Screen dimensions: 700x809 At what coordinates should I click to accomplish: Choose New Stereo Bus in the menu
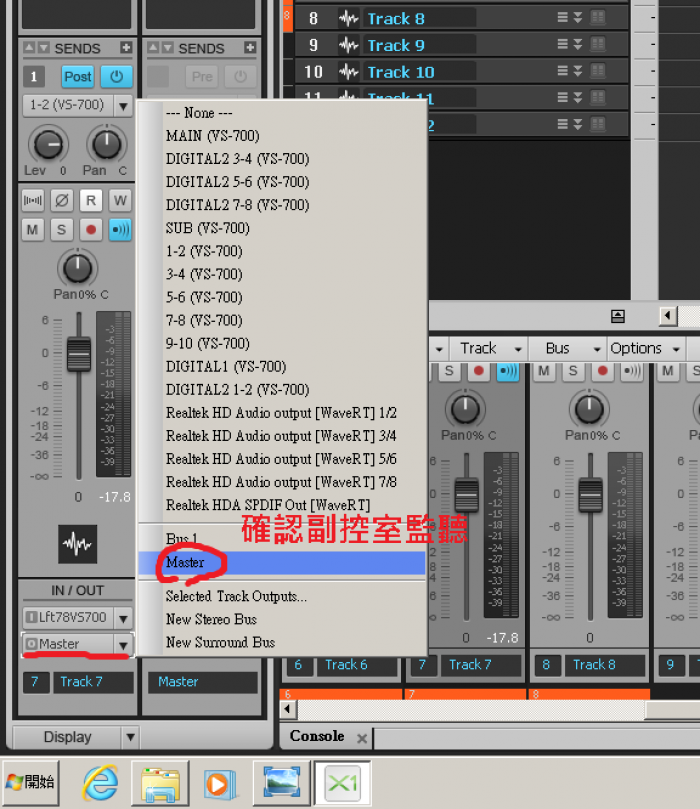pos(211,619)
